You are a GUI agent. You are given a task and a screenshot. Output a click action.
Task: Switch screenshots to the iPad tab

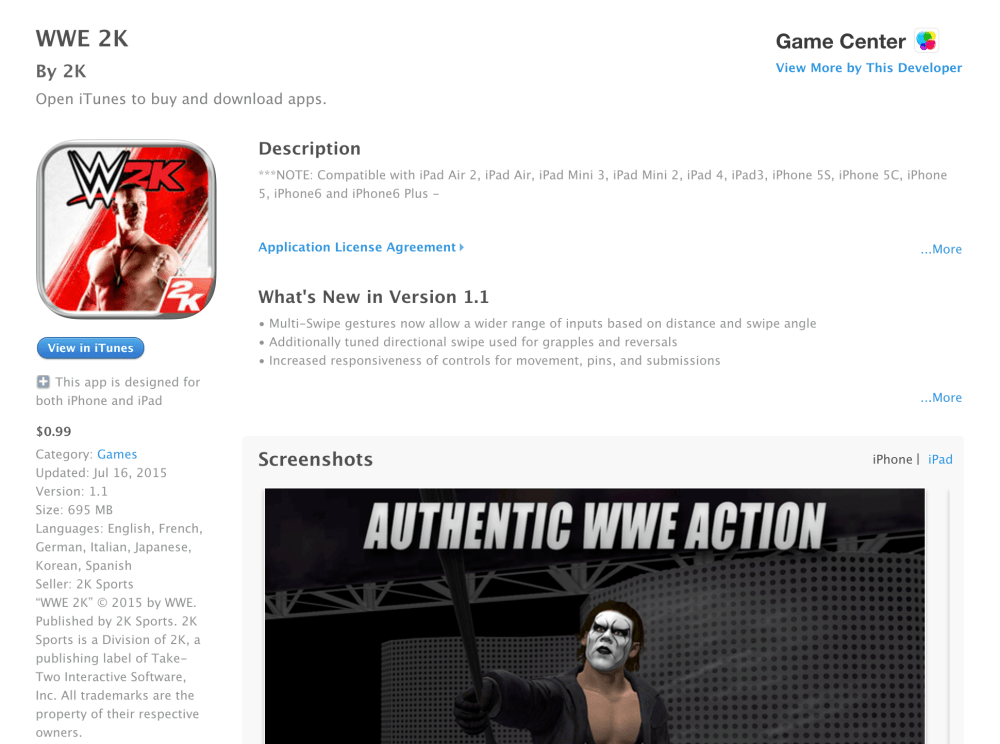click(940, 460)
